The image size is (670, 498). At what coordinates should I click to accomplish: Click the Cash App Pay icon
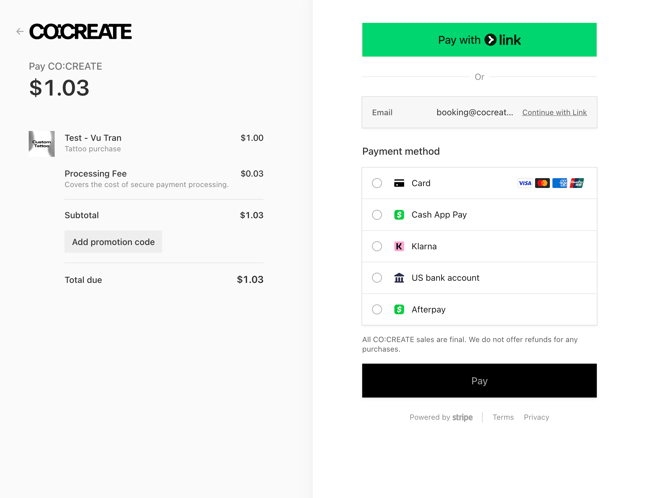tap(399, 215)
